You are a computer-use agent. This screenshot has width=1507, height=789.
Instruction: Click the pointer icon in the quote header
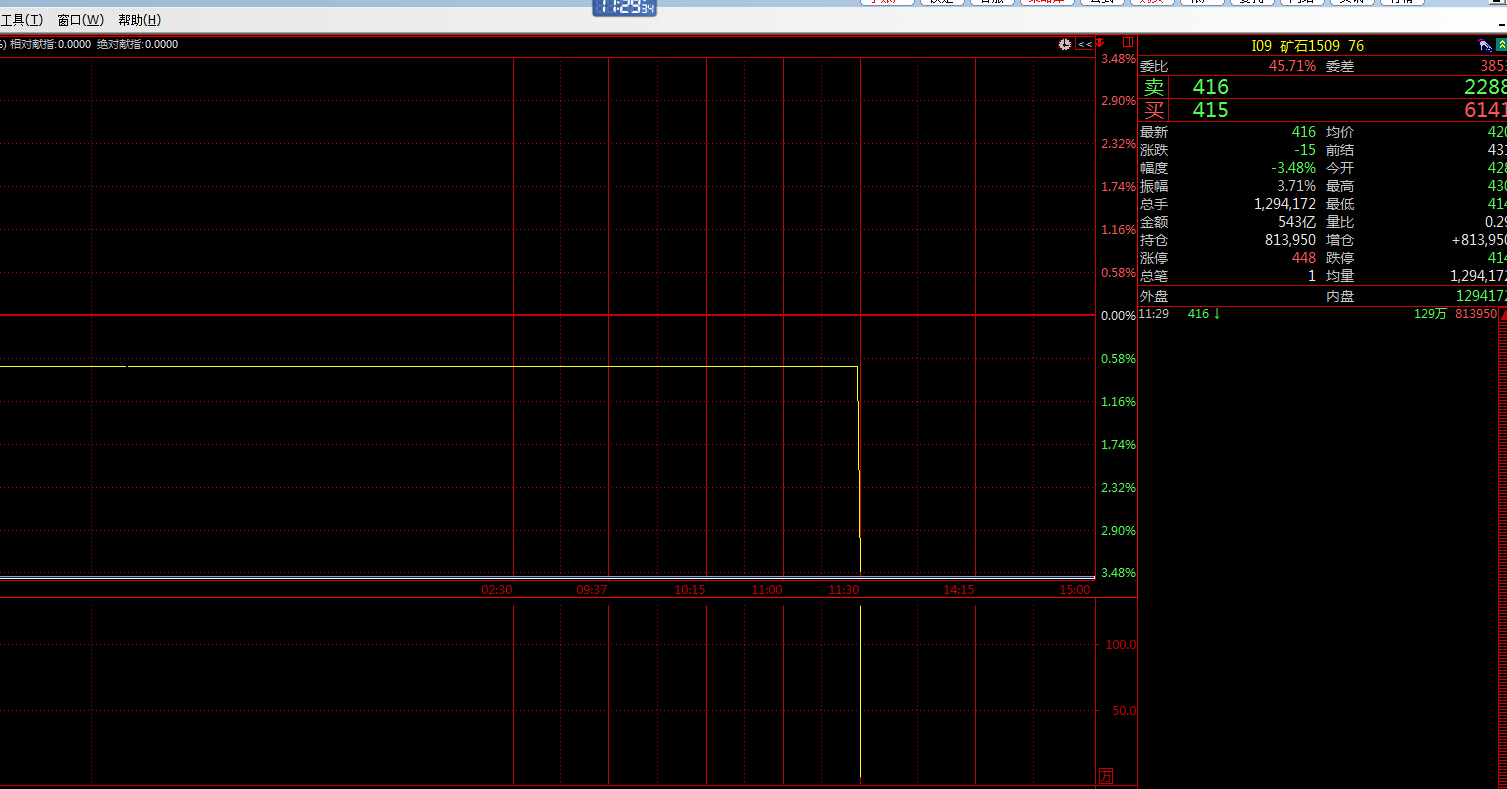point(1484,46)
